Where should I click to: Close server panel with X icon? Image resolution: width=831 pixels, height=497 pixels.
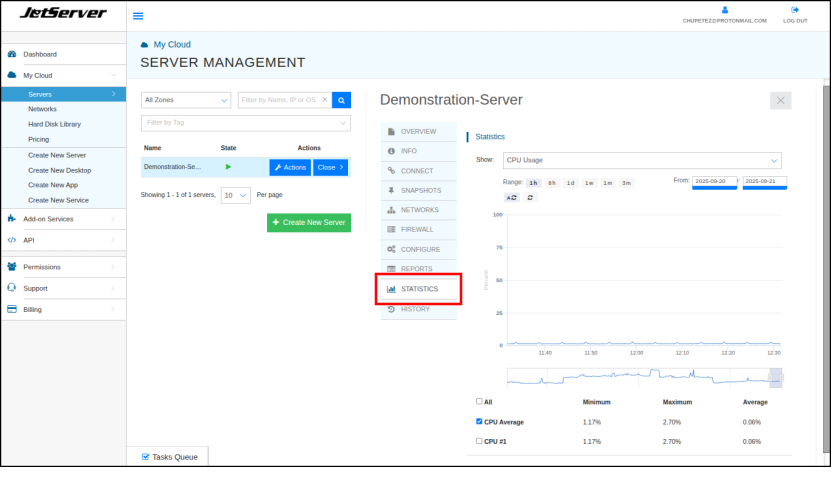781,100
